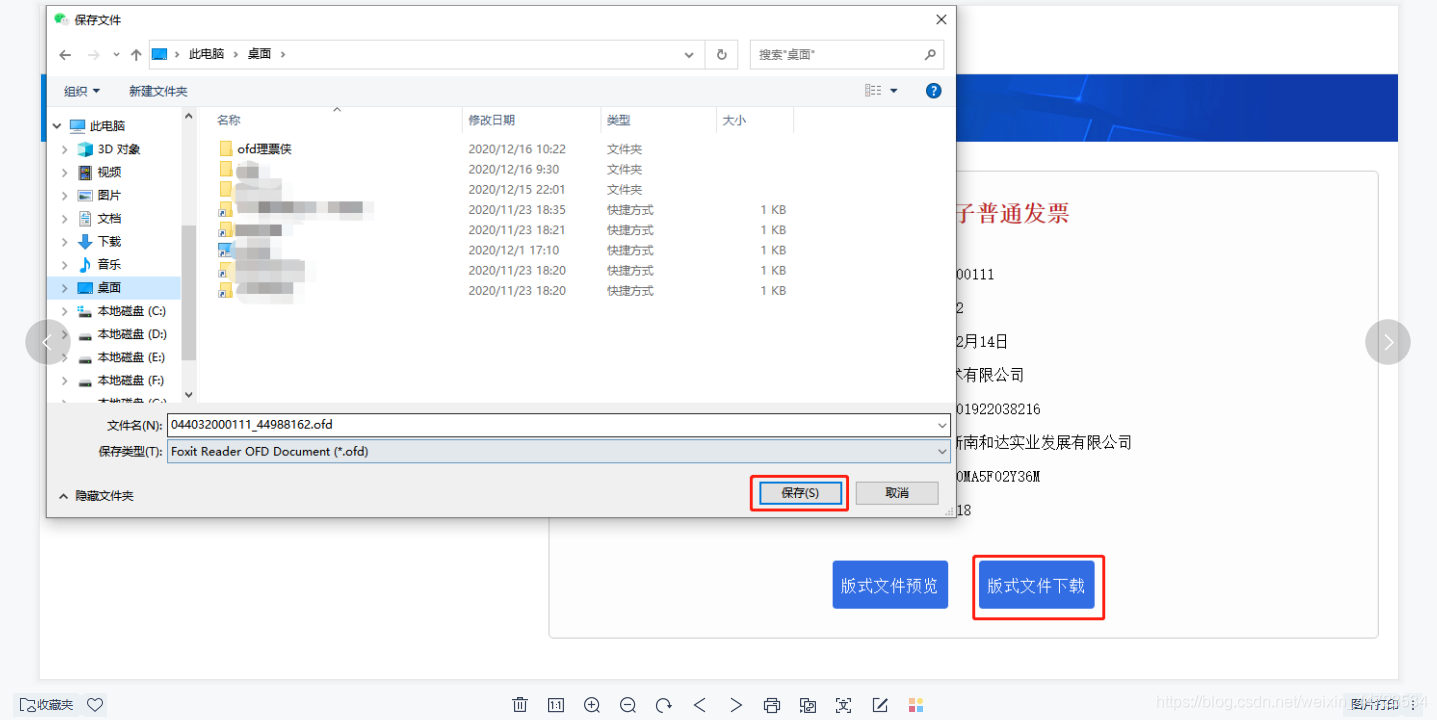This screenshot has height=720, width=1437.
Task: Click the 保存(S) button
Action: (800, 493)
